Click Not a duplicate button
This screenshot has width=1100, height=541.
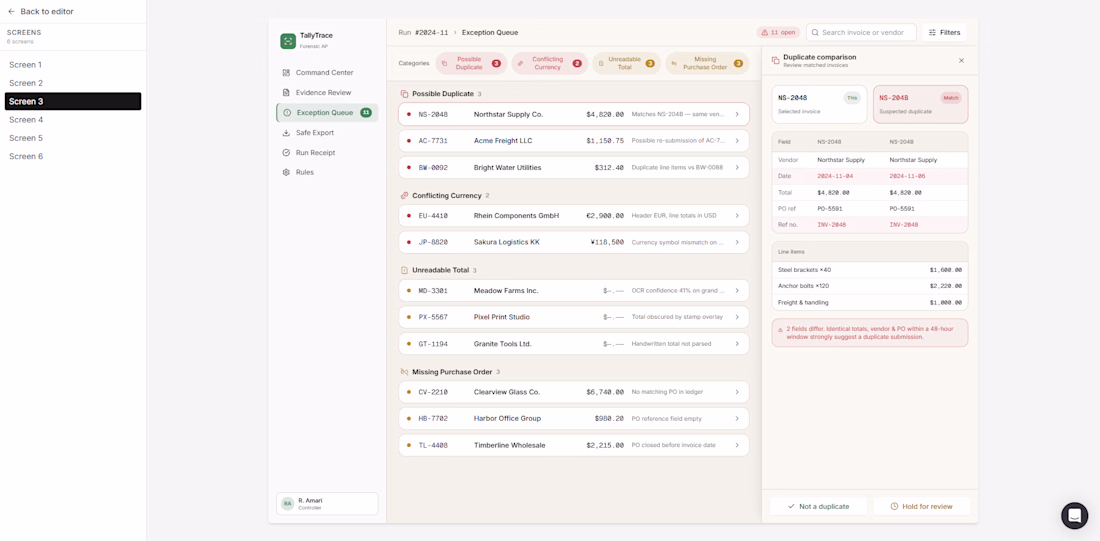(818, 506)
